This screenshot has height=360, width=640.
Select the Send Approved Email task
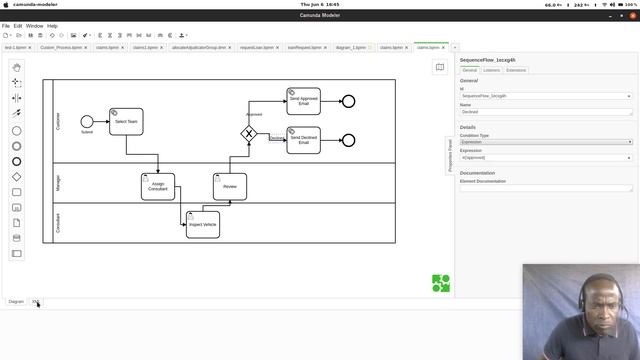304,101
